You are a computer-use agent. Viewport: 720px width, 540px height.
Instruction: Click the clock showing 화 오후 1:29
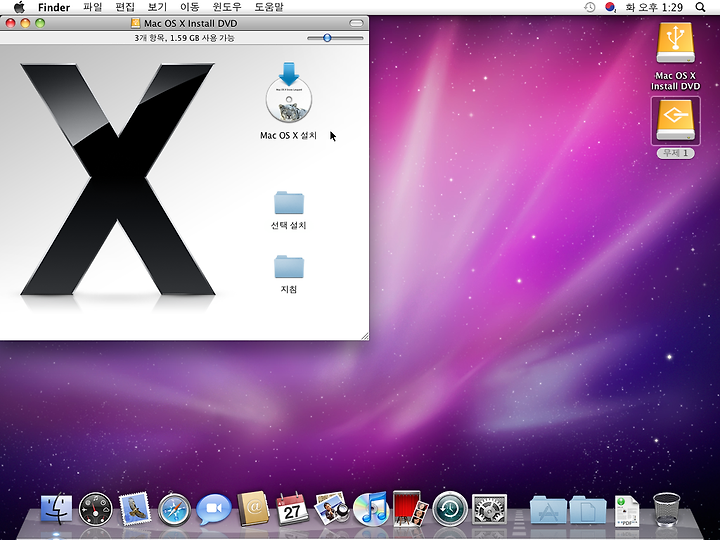click(654, 7)
